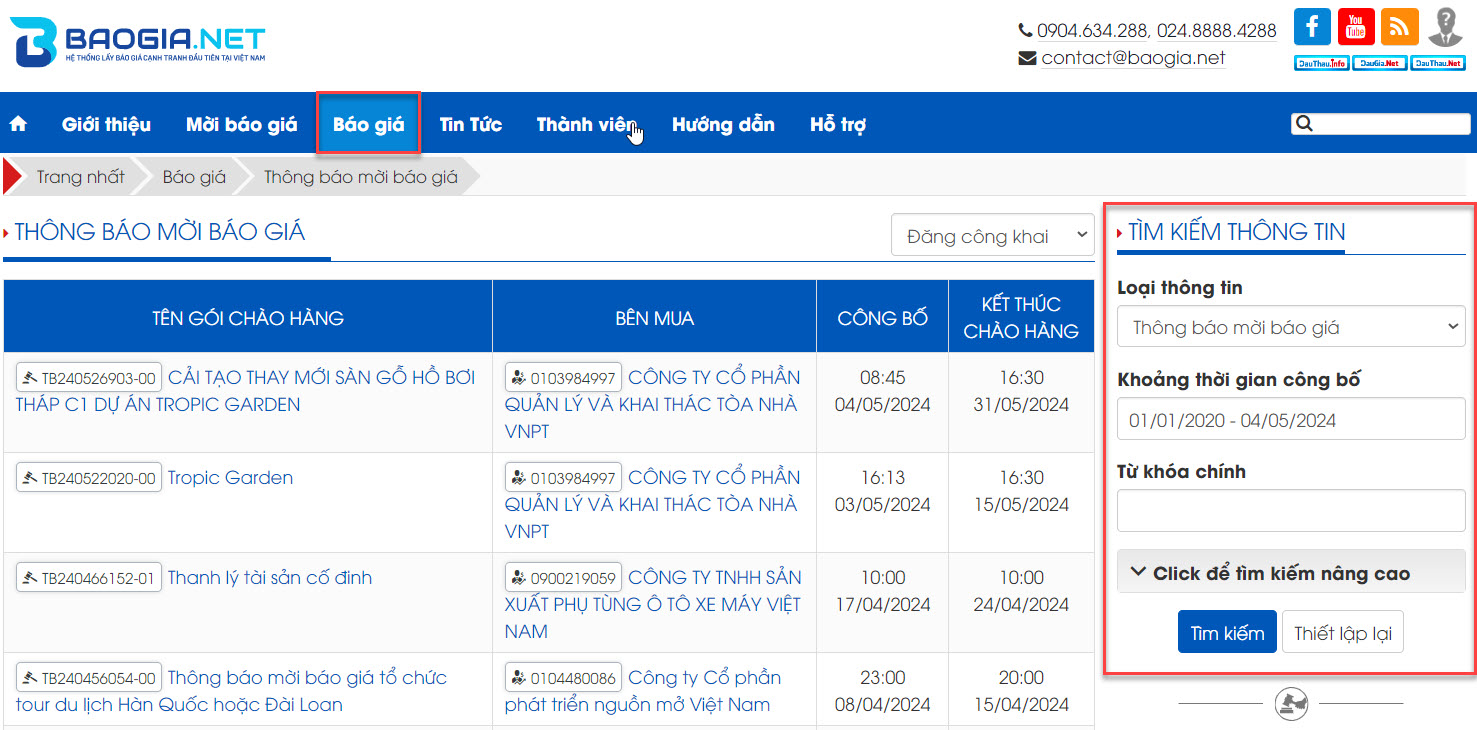1477x730 pixels.
Task: Click the THÔNG BÁO MỜI BÁO GIÁ heading
Action: 160,232
